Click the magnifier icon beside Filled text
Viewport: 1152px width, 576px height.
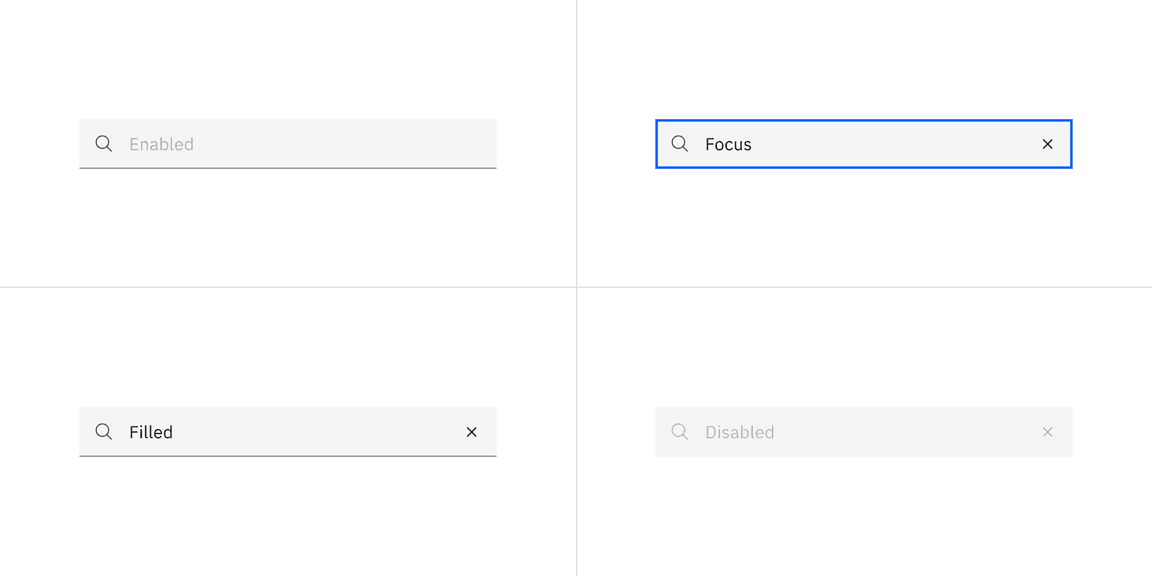tap(104, 432)
